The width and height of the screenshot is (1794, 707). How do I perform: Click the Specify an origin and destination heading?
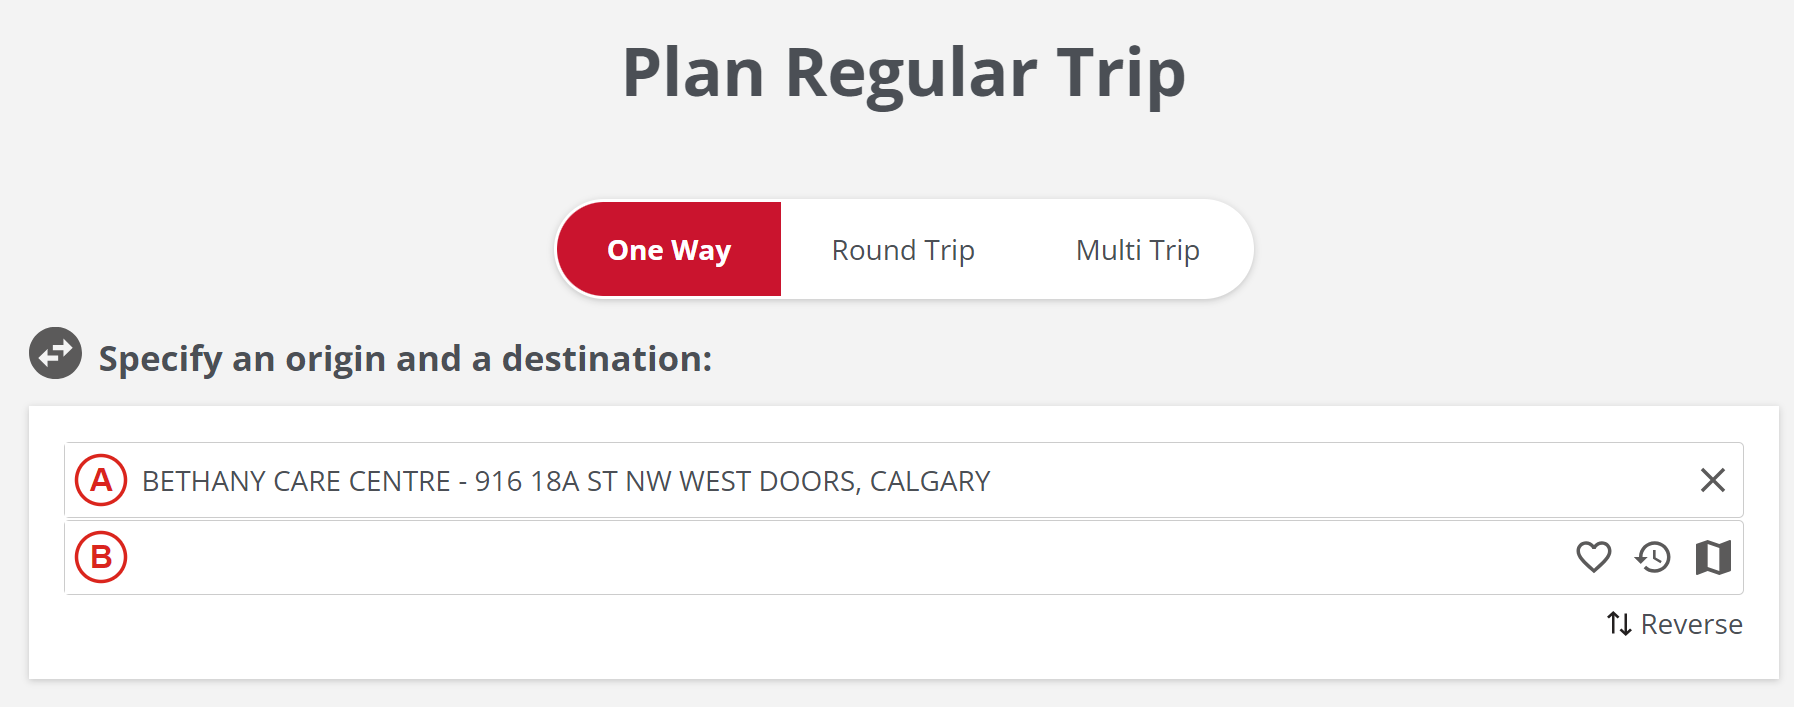[405, 358]
